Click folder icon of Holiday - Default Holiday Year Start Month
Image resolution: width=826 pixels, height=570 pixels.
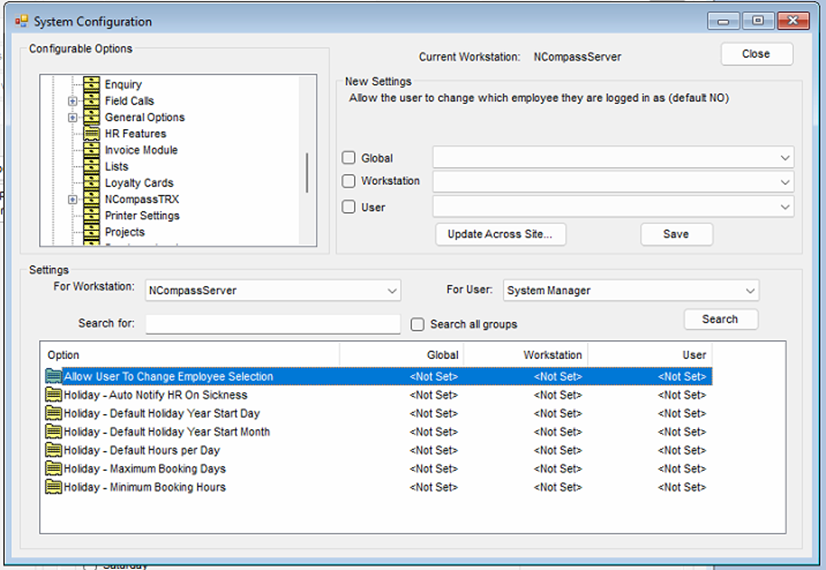coord(53,431)
